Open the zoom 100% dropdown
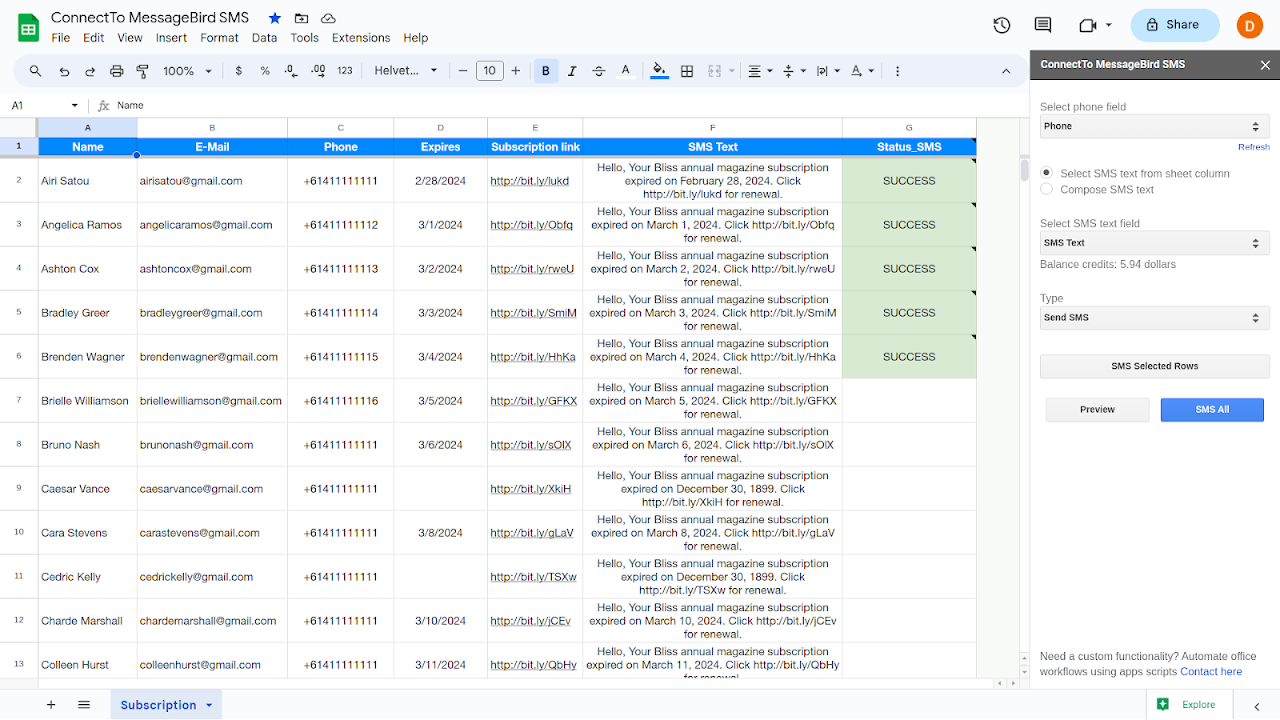 pos(188,71)
